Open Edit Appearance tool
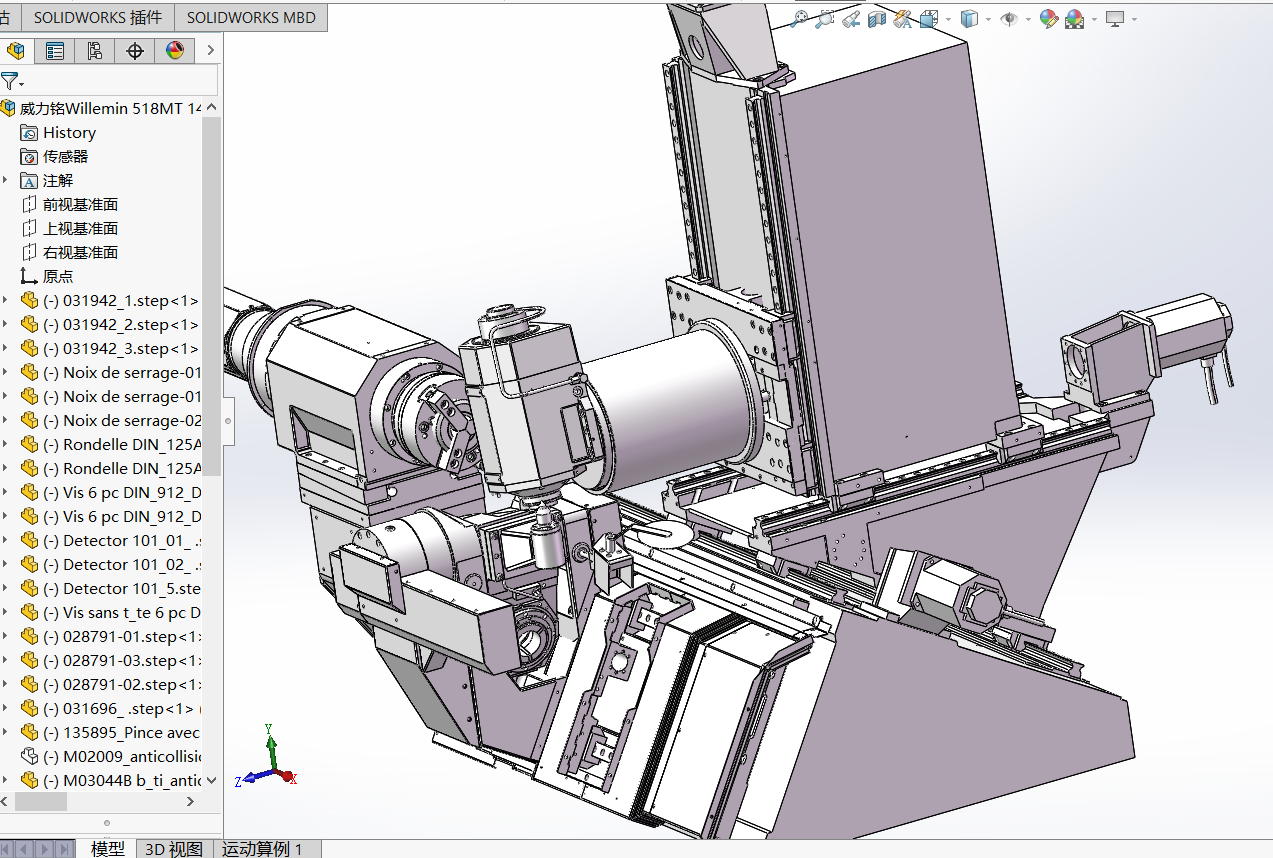The width and height of the screenshot is (1273, 858). coord(1048,18)
